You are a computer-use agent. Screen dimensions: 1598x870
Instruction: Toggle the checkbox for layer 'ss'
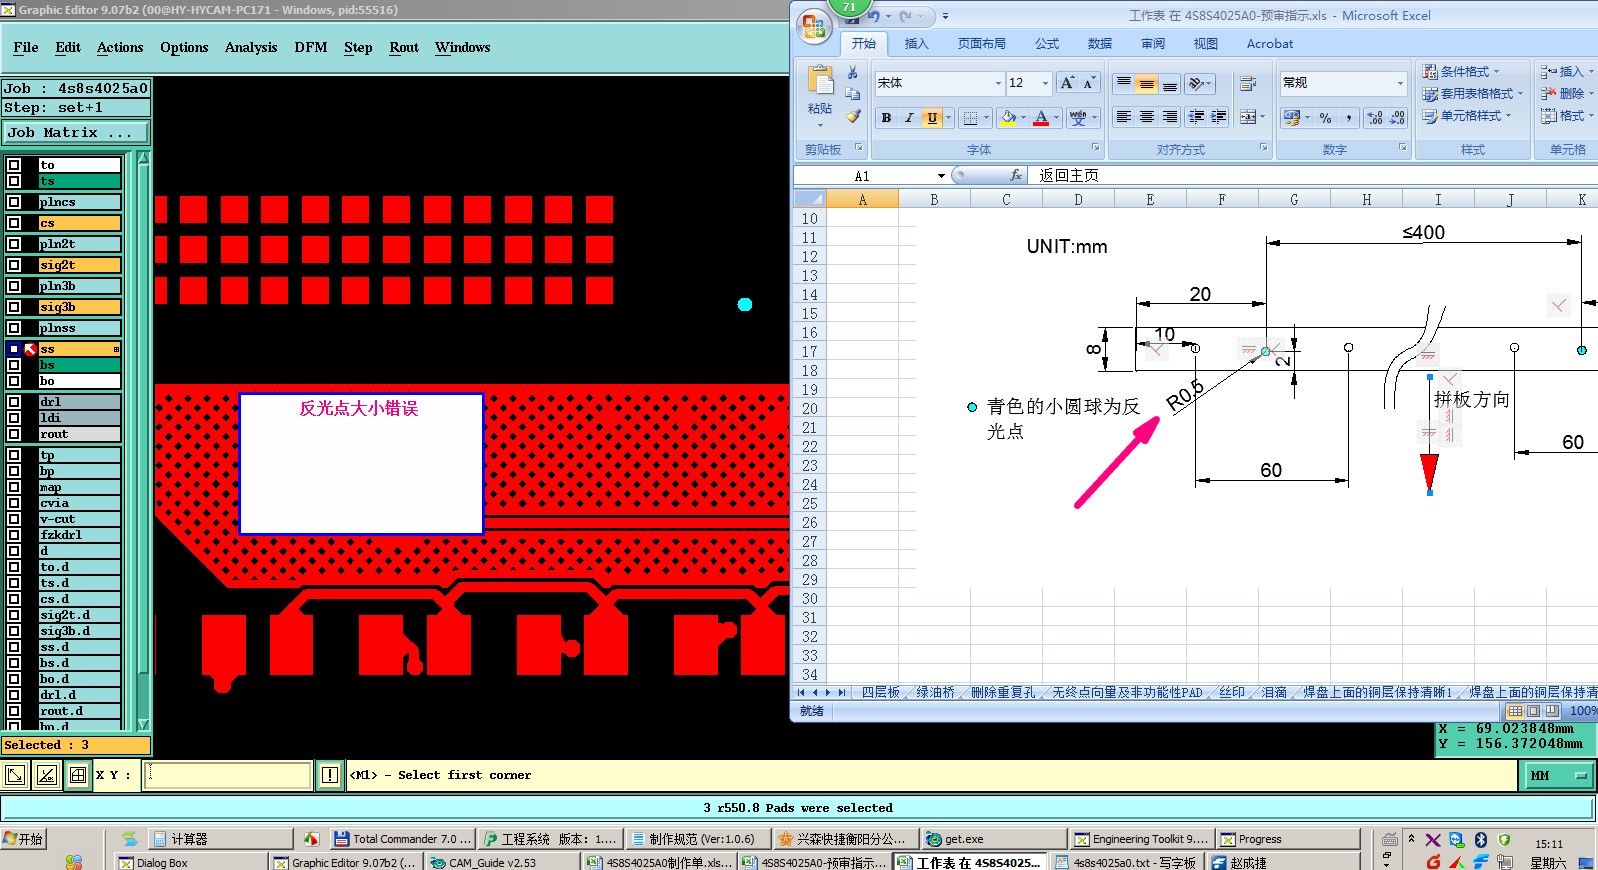[x=14, y=349]
